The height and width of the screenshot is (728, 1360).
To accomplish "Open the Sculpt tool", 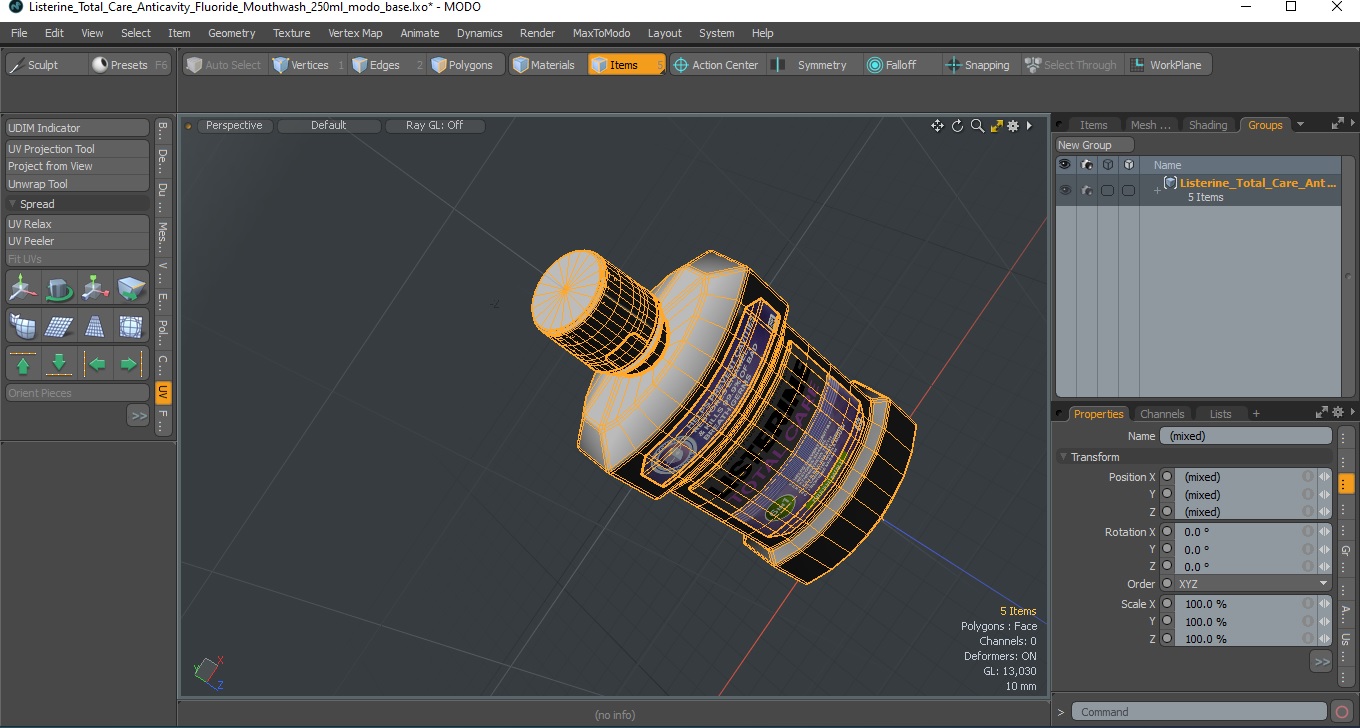I will click(46, 65).
